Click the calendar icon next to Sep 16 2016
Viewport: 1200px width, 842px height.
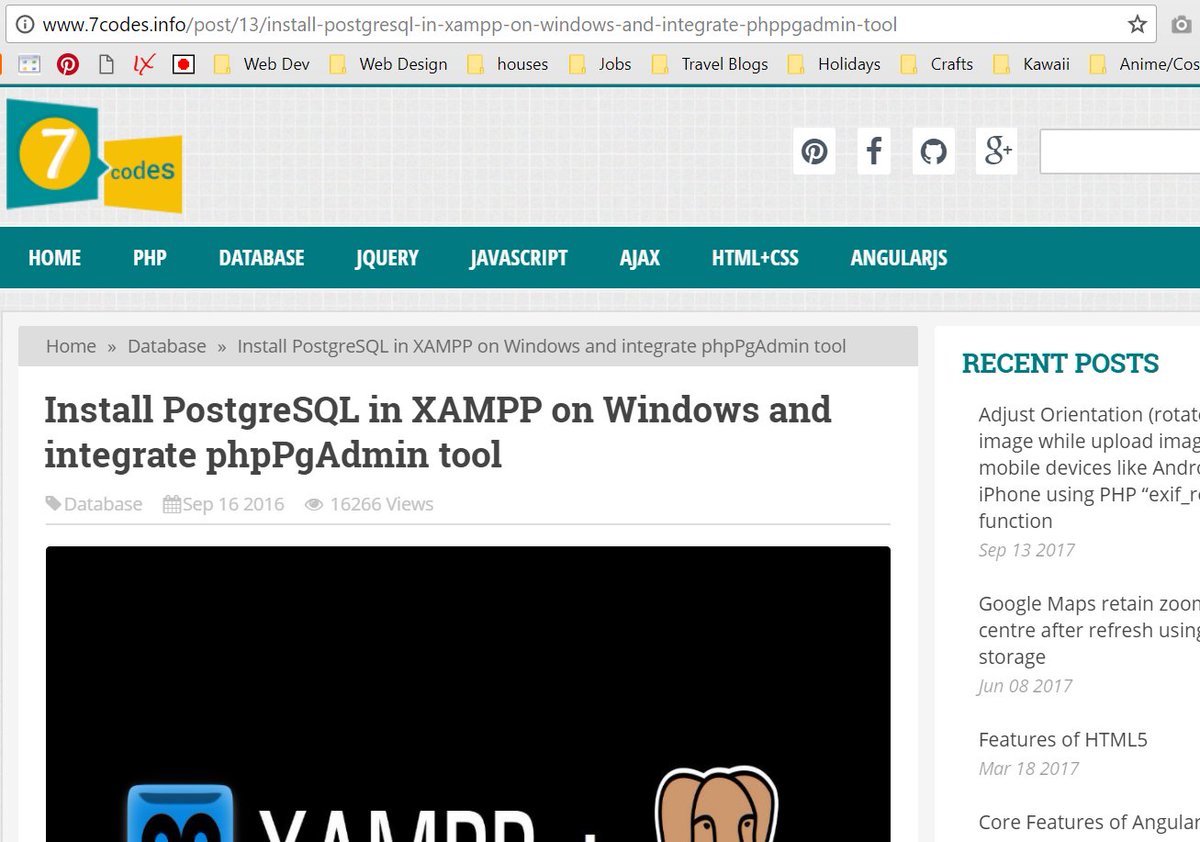coord(172,504)
